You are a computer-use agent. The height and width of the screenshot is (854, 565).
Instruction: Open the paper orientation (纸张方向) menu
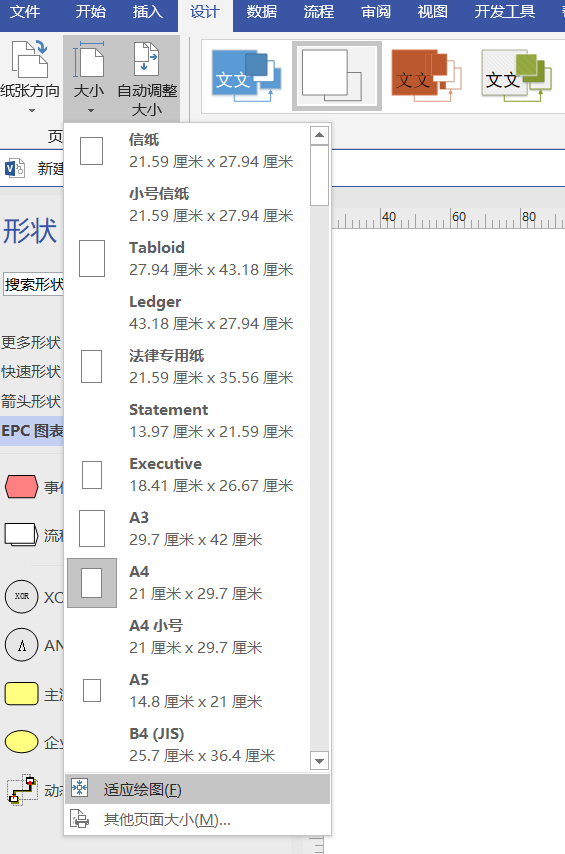coord(29,76)
